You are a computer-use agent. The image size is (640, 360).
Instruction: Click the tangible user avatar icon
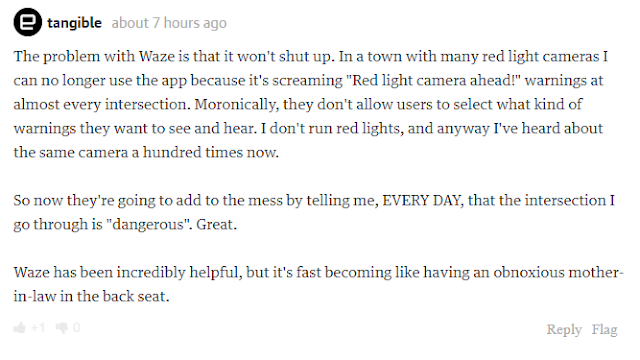(28, 22)
